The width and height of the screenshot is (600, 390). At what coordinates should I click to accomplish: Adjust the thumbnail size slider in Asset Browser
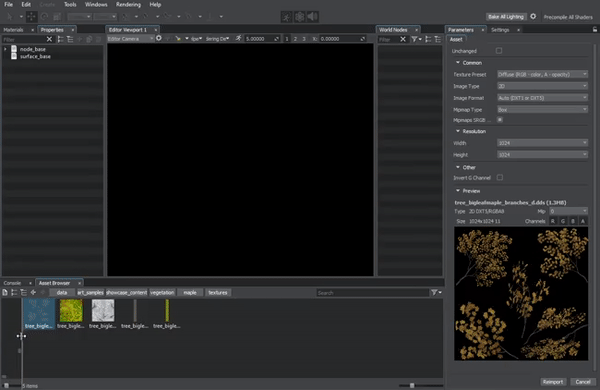coord(412,385)
